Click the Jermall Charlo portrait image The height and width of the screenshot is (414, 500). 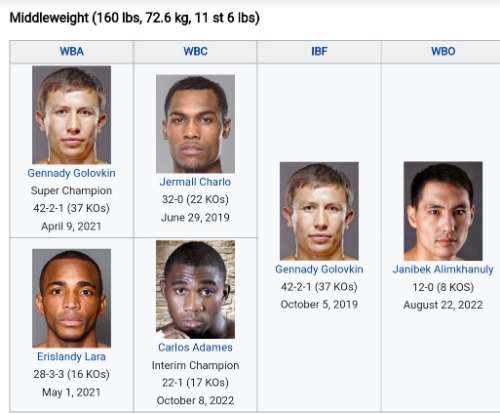(195, 124)
